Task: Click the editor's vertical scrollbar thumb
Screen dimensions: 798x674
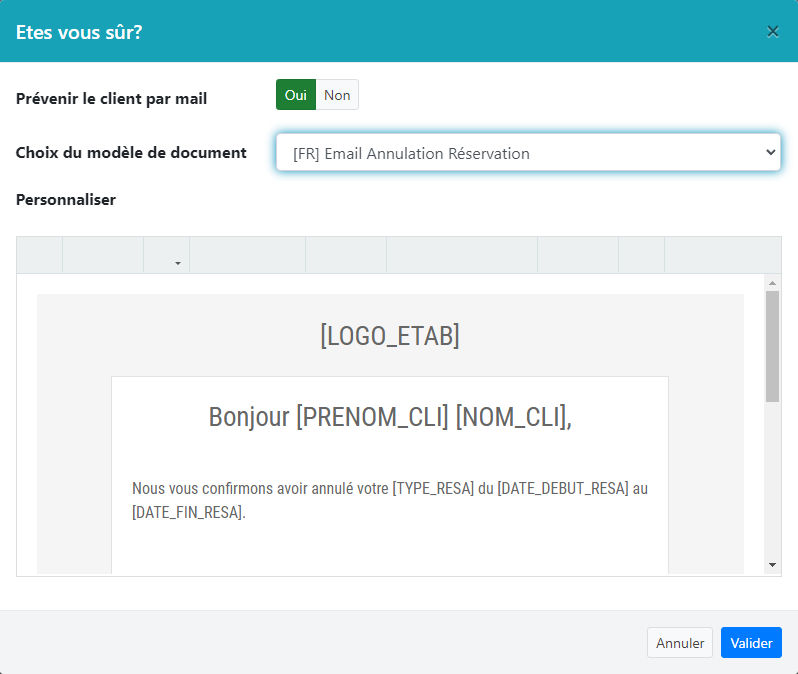Action: [x=772, y=345]
